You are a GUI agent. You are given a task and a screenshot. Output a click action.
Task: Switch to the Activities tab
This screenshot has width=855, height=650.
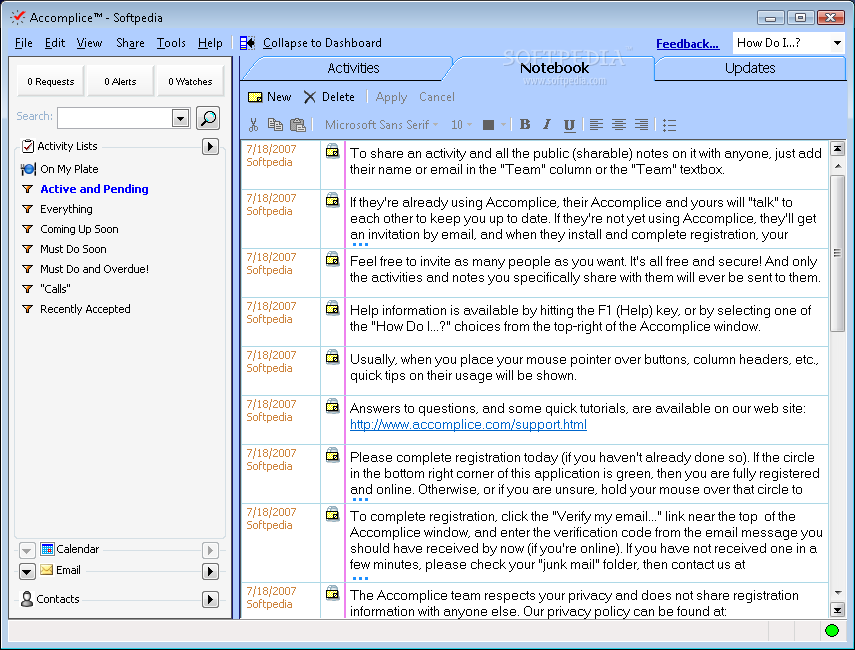353,68
